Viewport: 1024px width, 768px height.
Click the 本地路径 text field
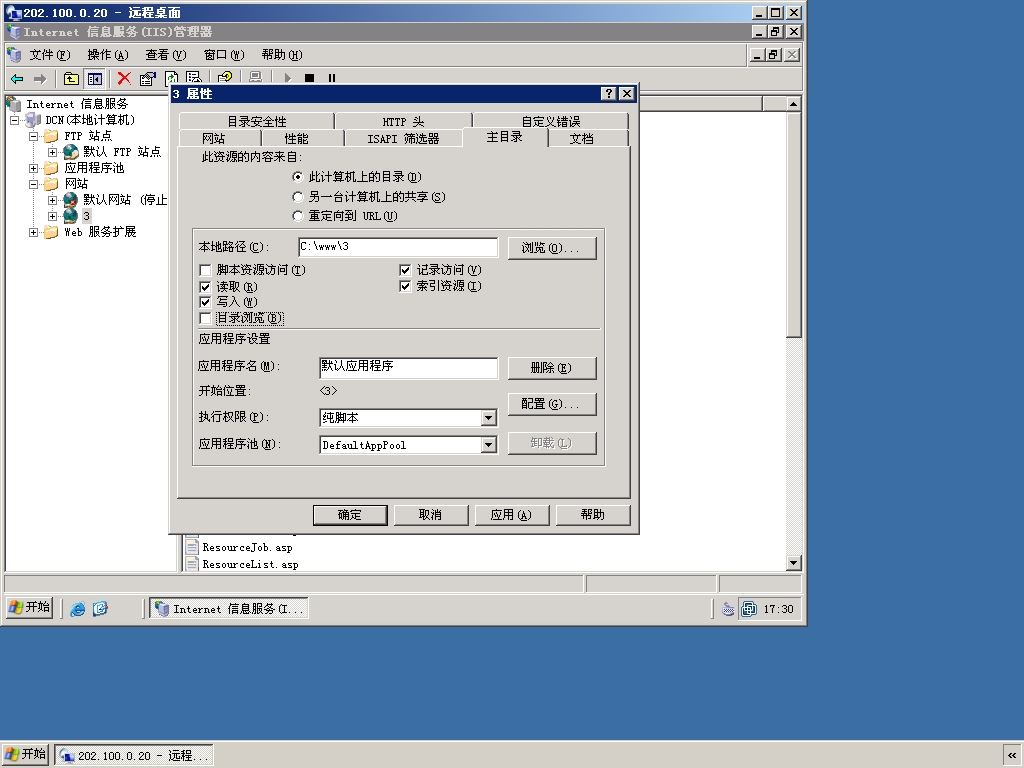398,247
